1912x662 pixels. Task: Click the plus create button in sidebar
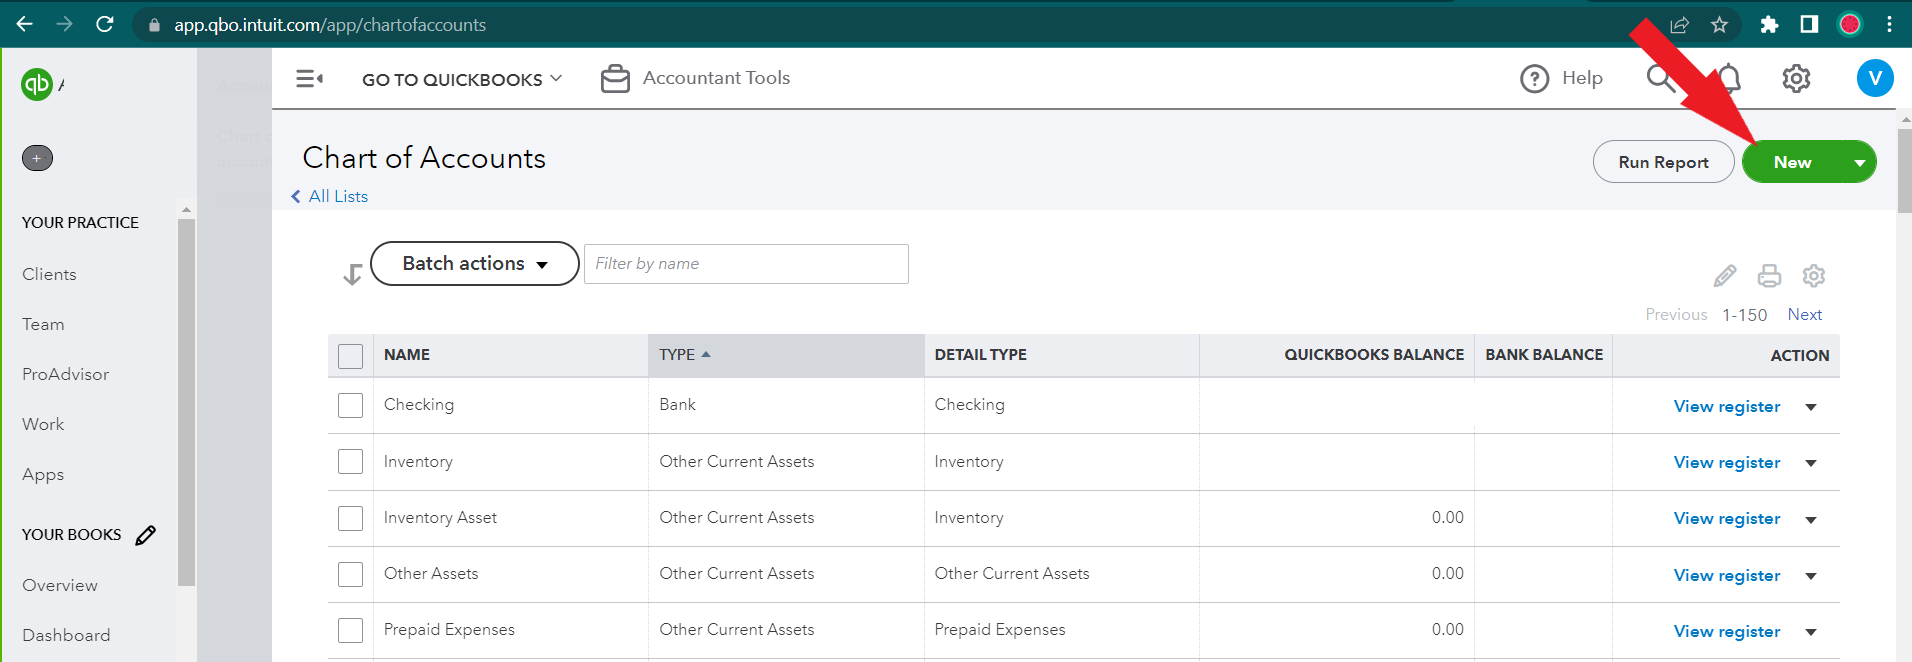click(x=37, y=158)
